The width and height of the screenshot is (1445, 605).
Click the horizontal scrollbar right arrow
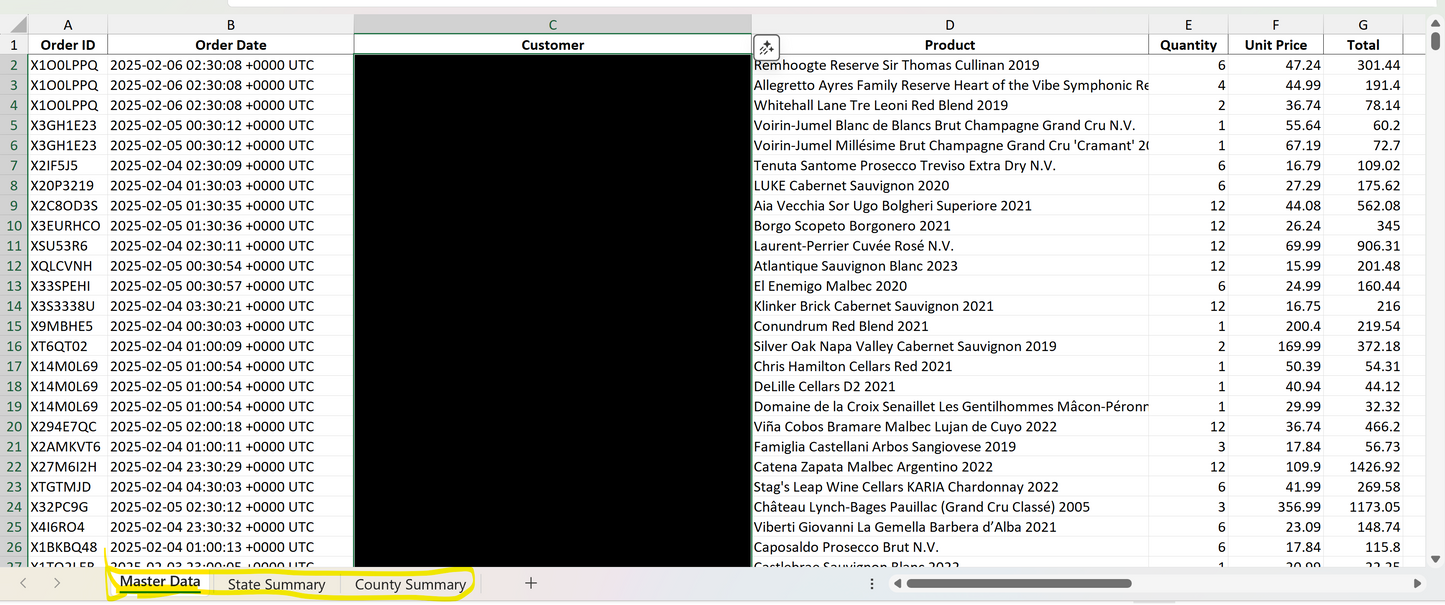(x=1417, y=583)
